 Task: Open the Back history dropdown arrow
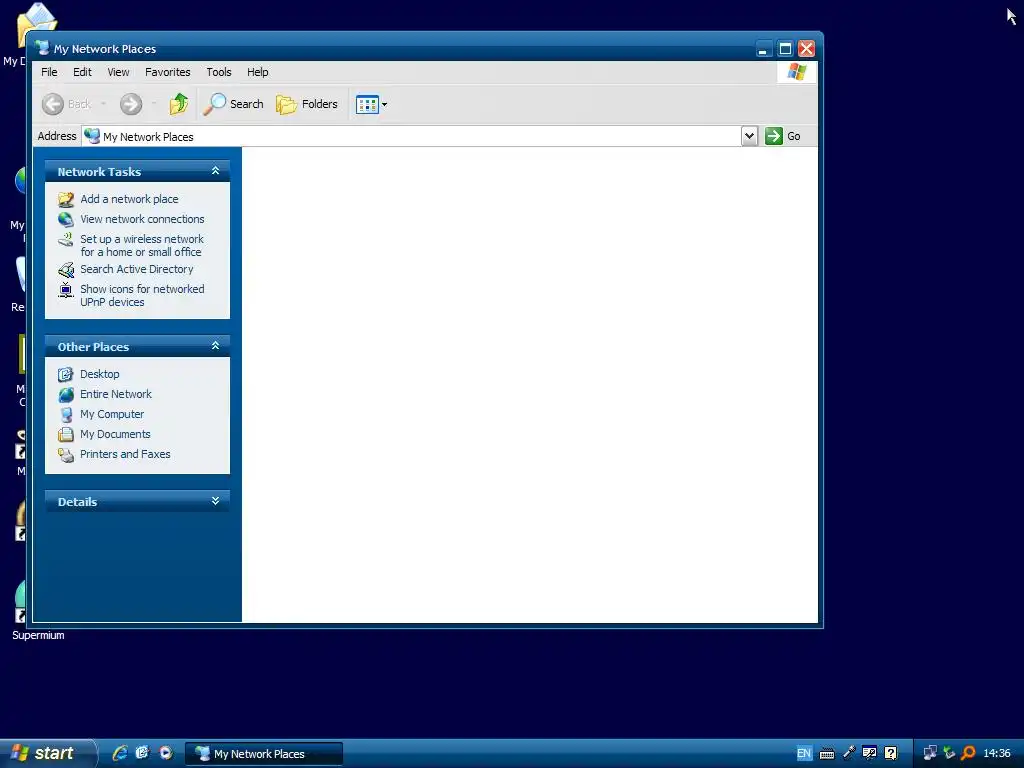[x=103, y=104]
